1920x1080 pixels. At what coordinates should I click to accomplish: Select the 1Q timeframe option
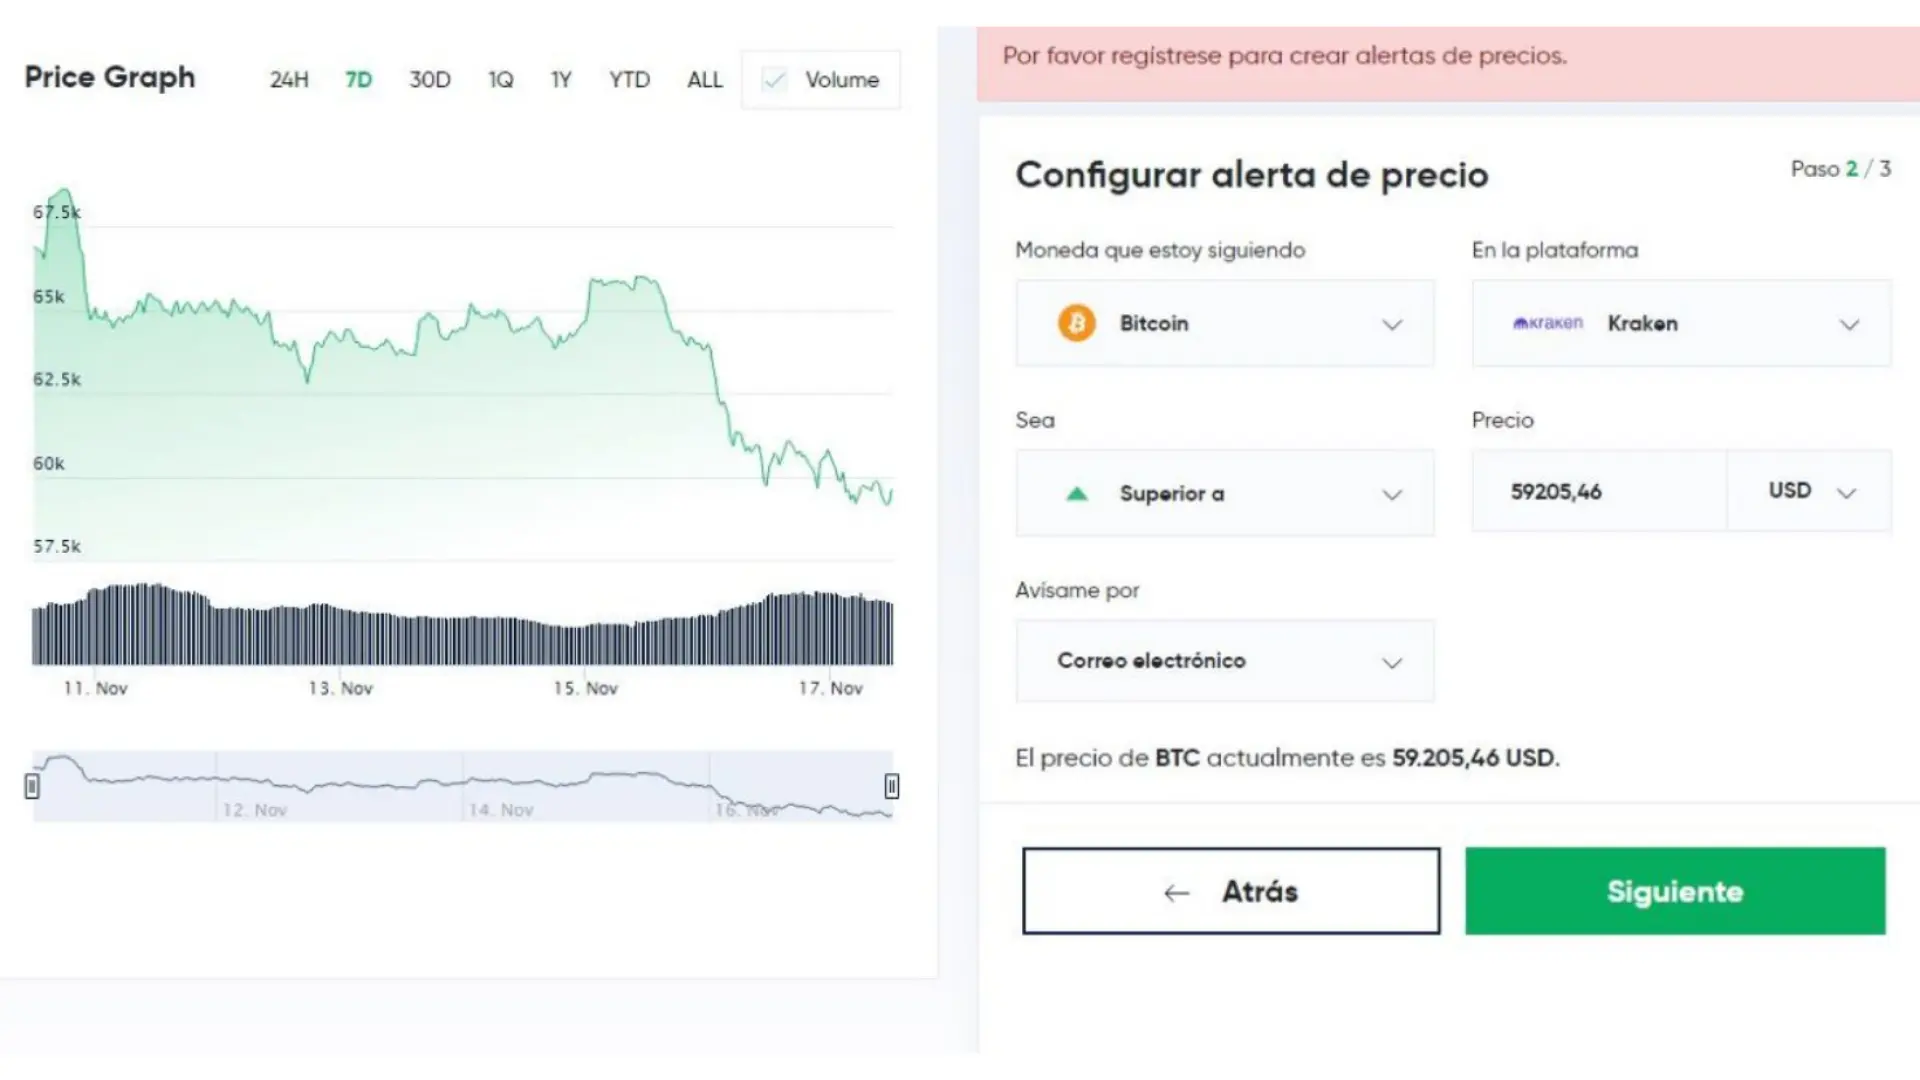500,79
